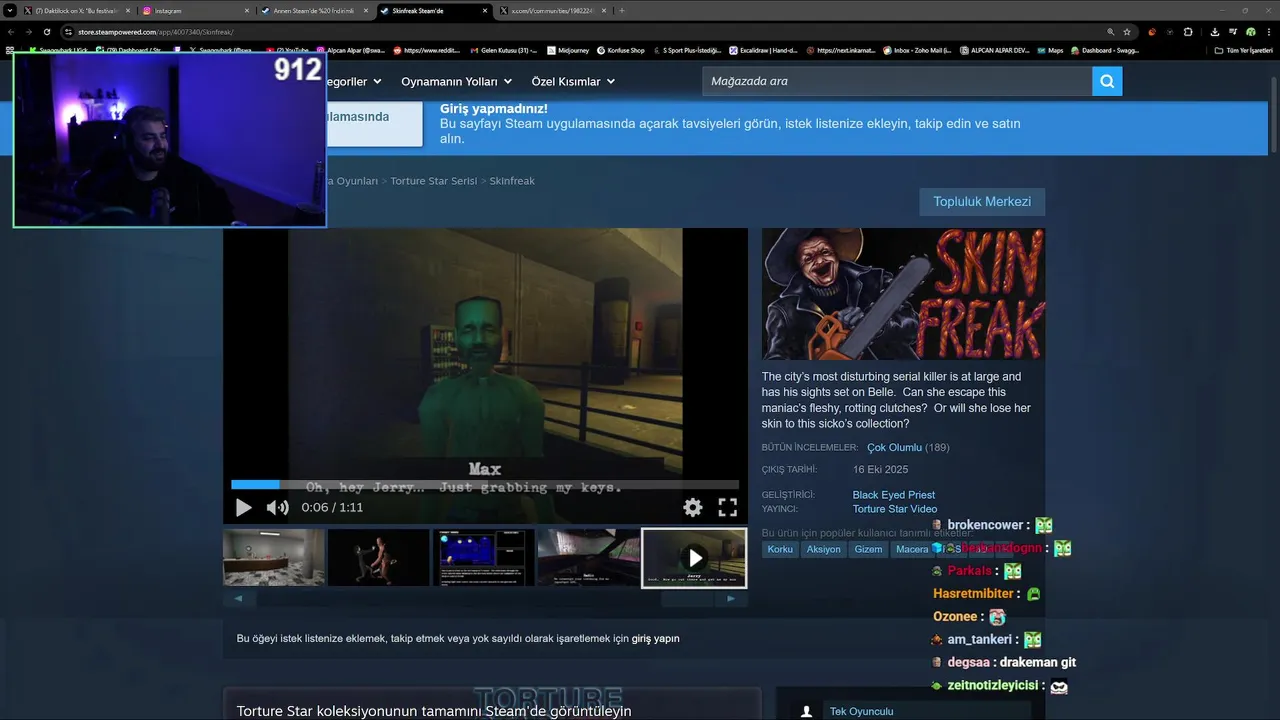Click the site info icon in address bar
1280x720 pixels.
(x=69, y=32)
